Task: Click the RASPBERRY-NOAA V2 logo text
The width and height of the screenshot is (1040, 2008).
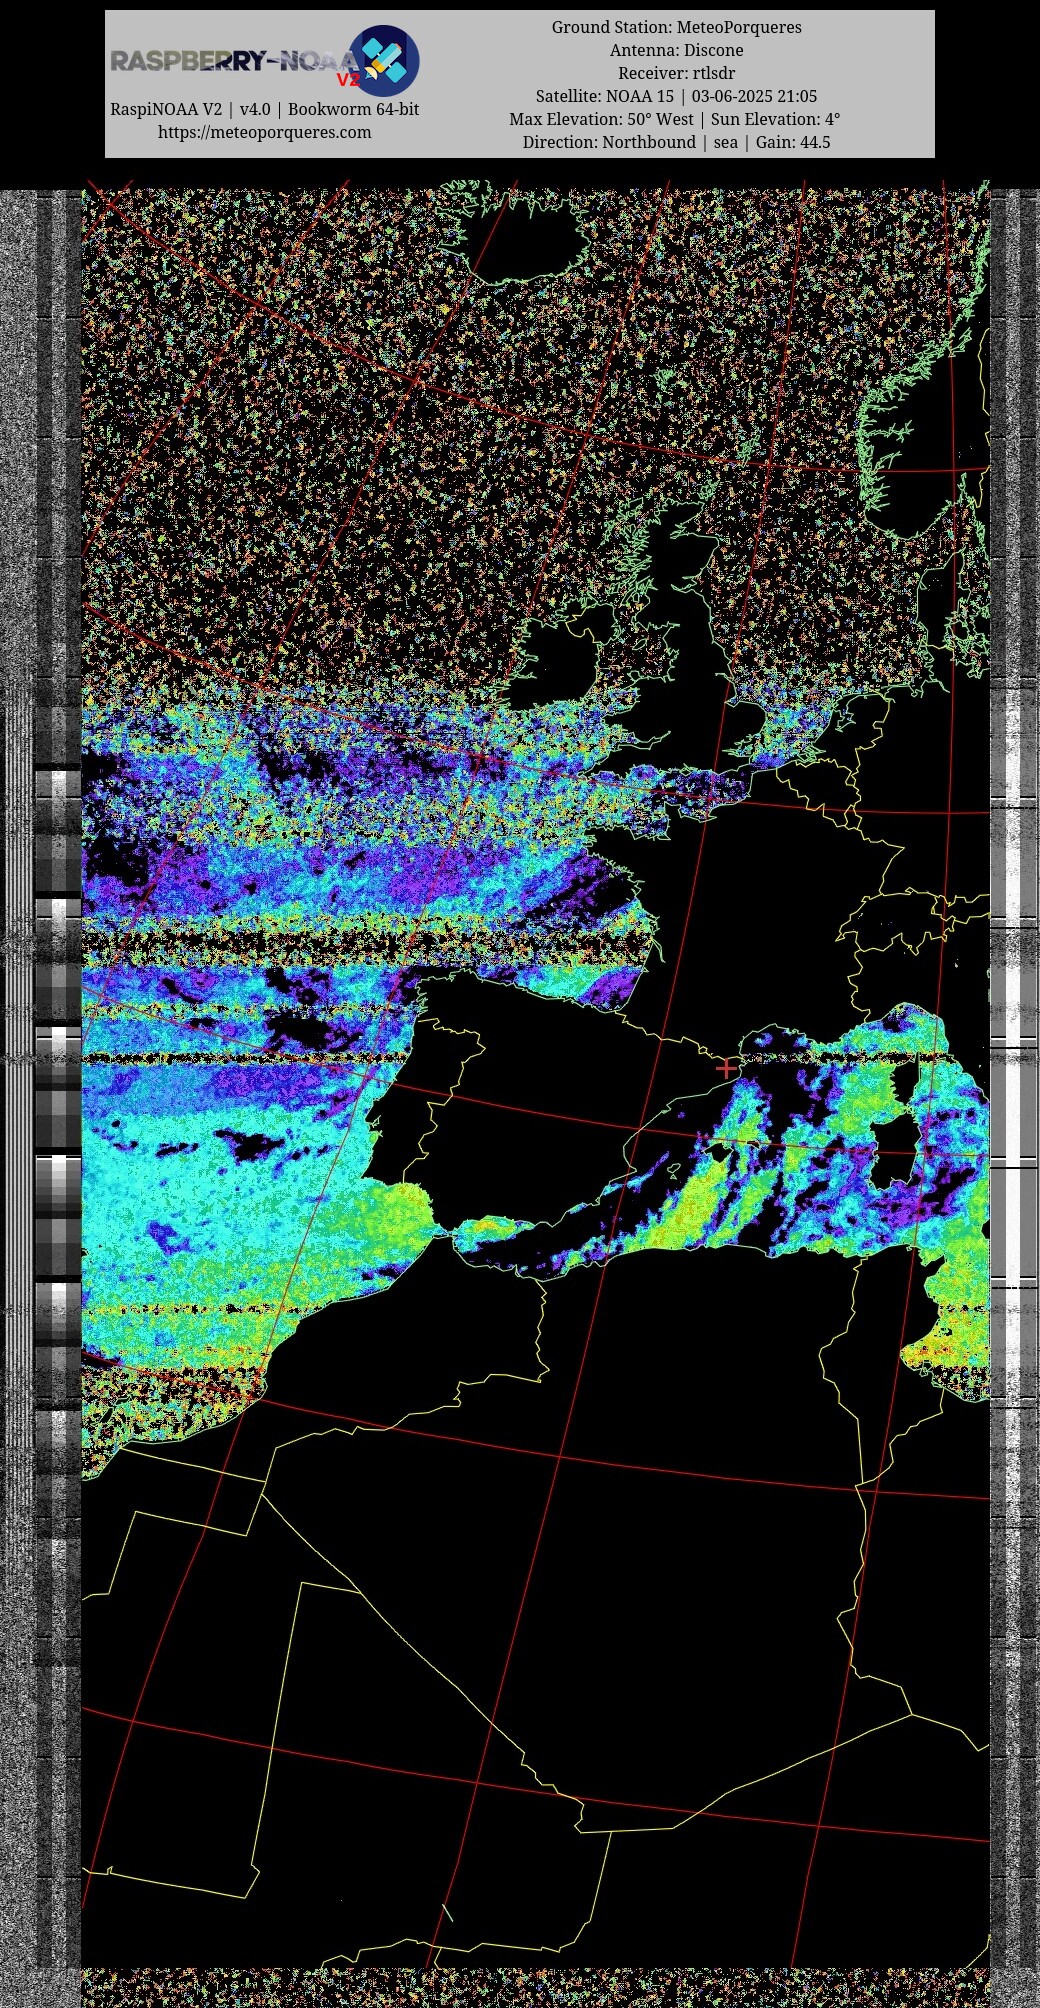Action: pyautogui.click(x=235, y=64)
